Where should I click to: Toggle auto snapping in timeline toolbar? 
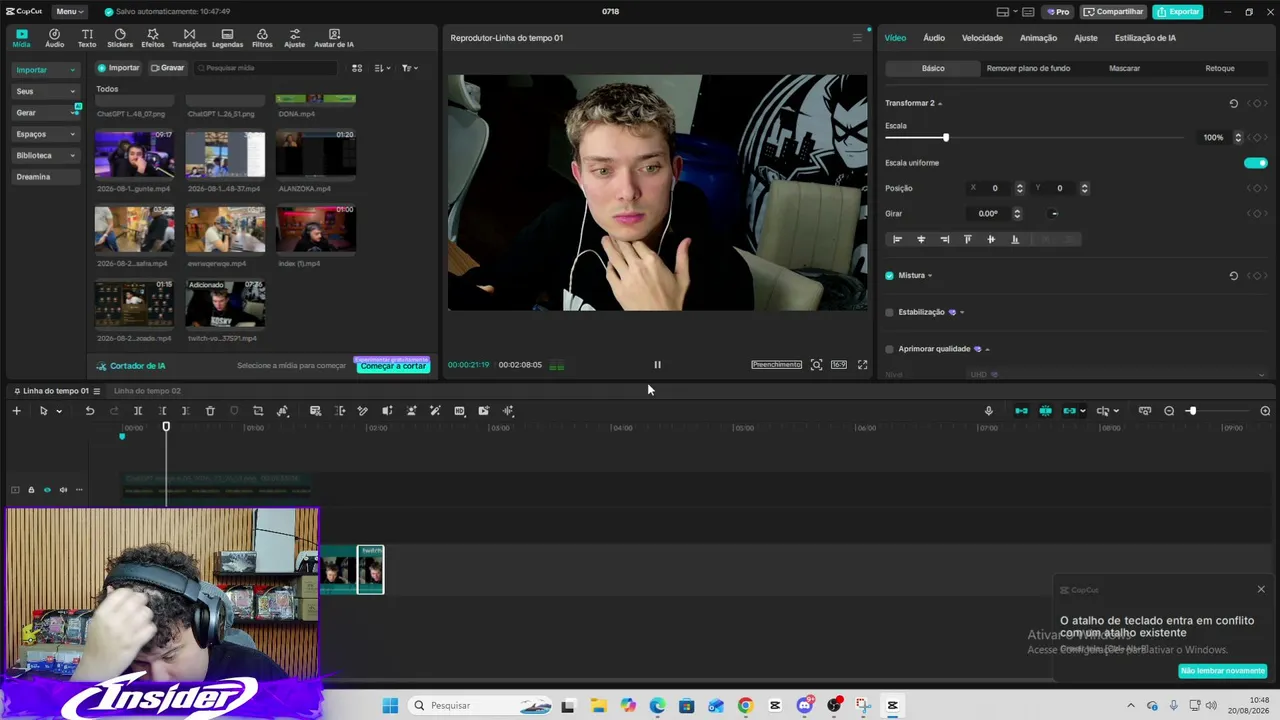1045,411
